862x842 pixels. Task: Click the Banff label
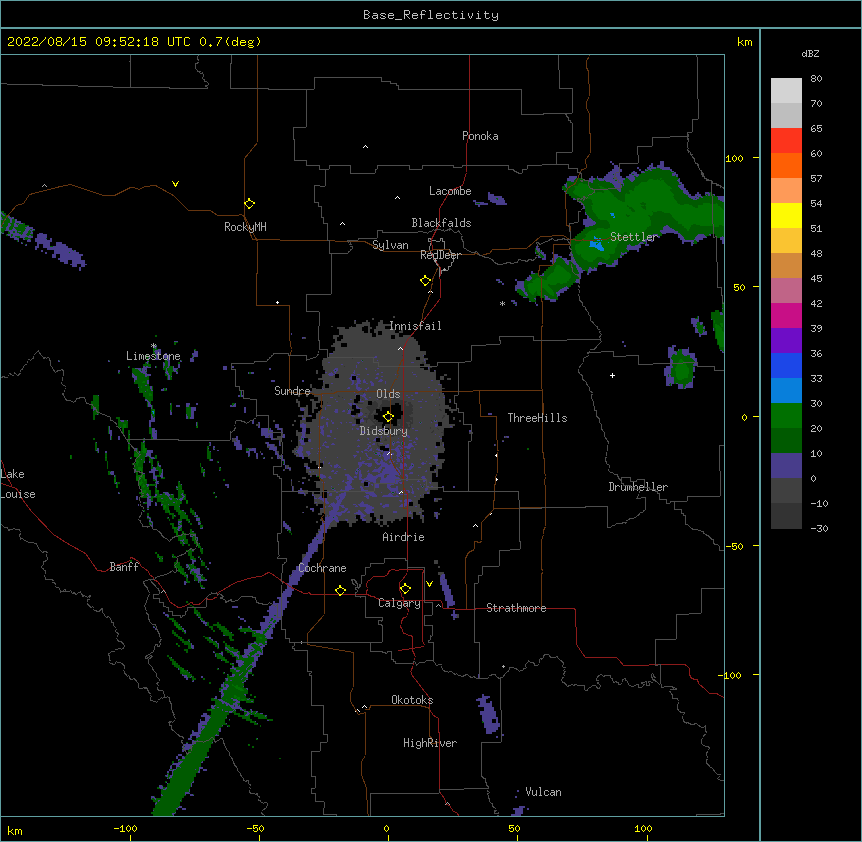124,567
